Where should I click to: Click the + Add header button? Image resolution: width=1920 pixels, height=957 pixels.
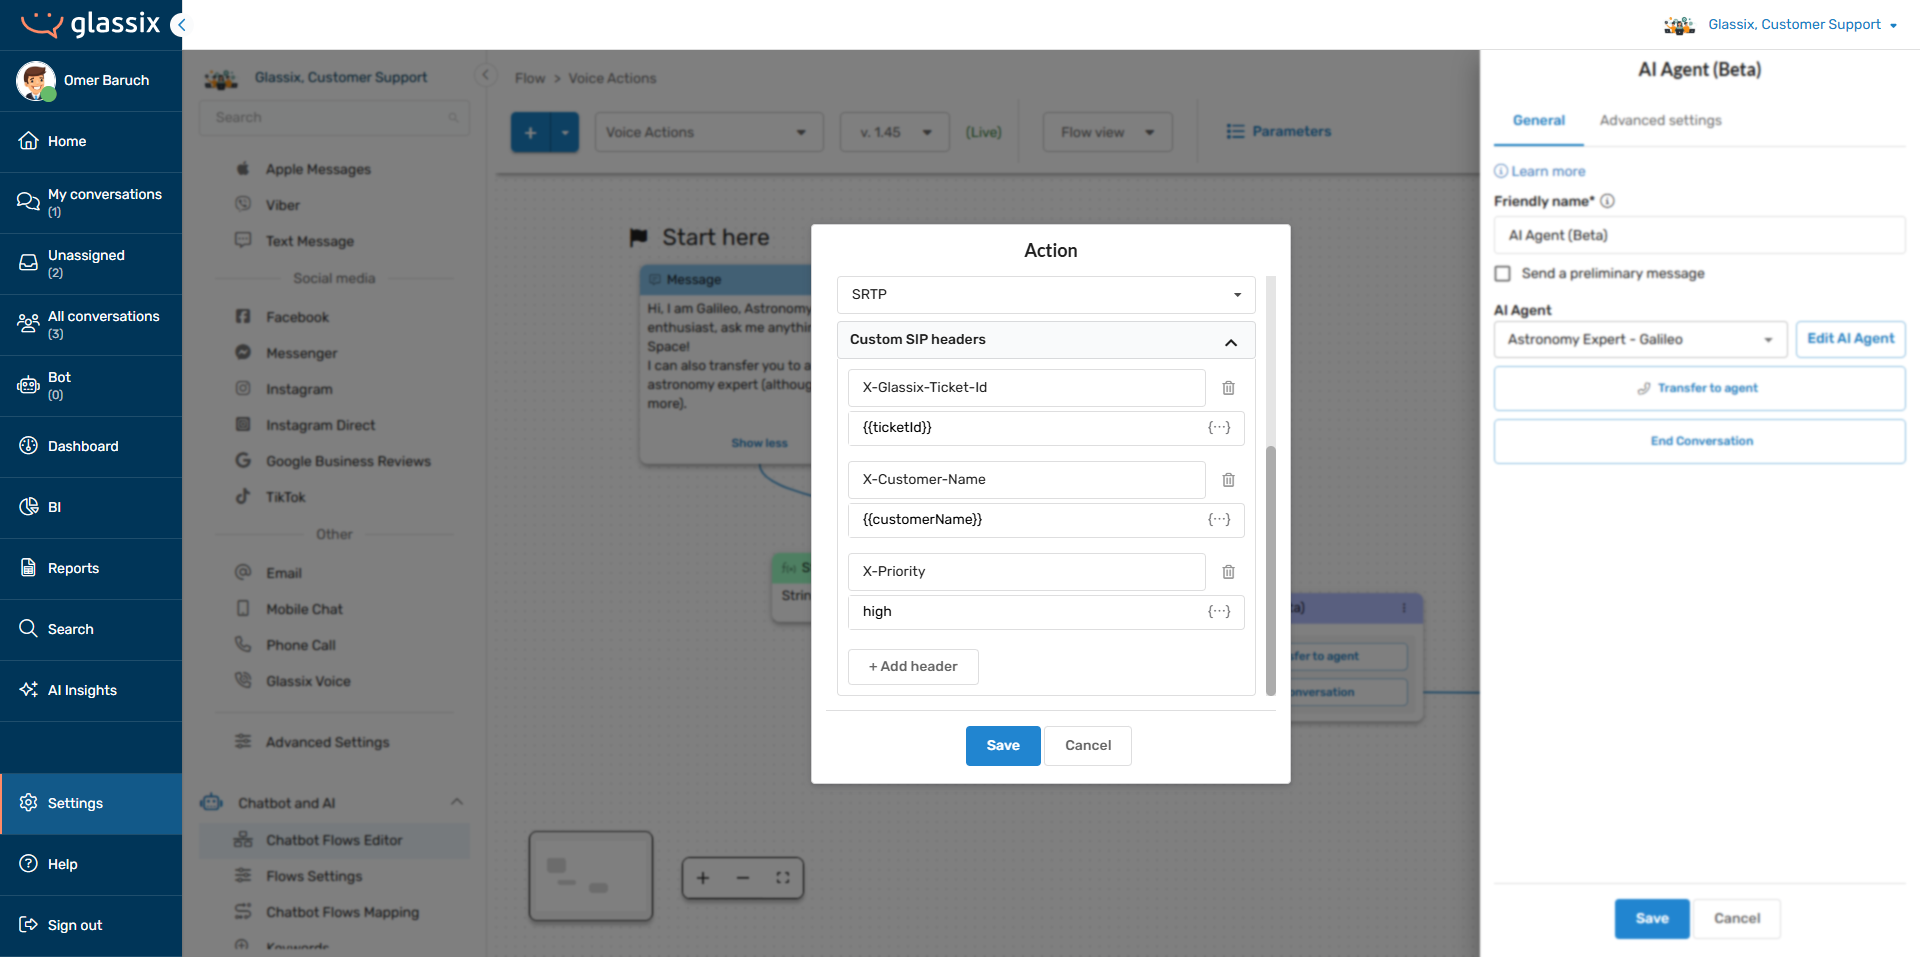coord(913,667)
